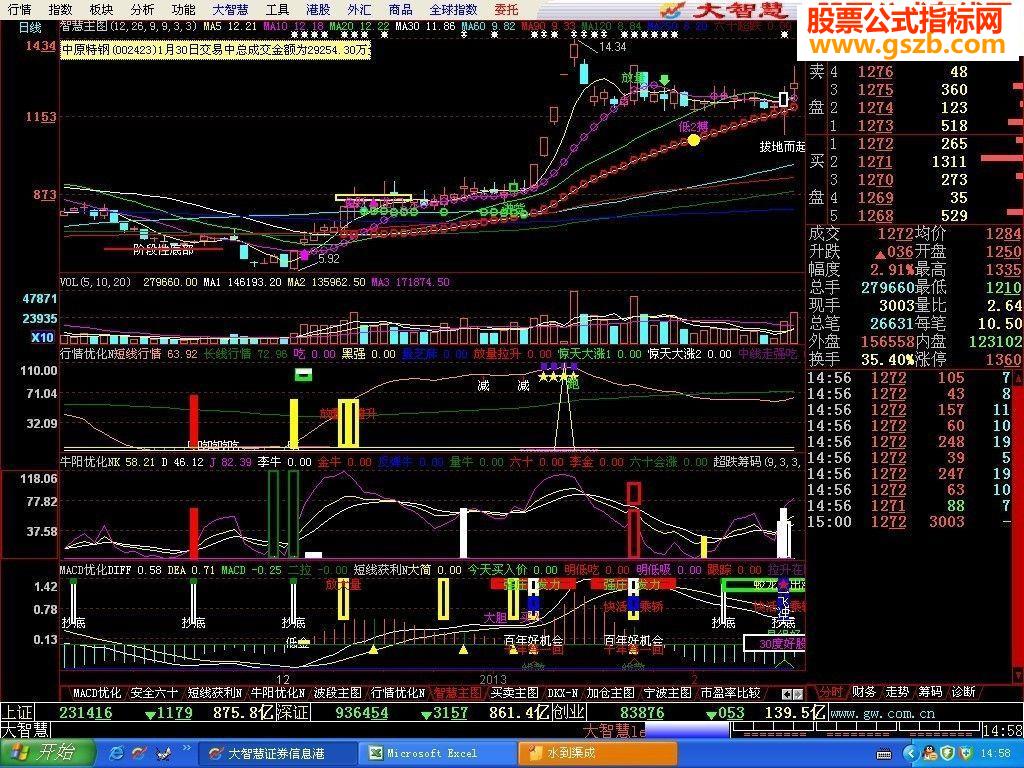This screenshot has width=1024, height=768.
Task: Open the 委托 trading menu
Action: tap(506, 9)
